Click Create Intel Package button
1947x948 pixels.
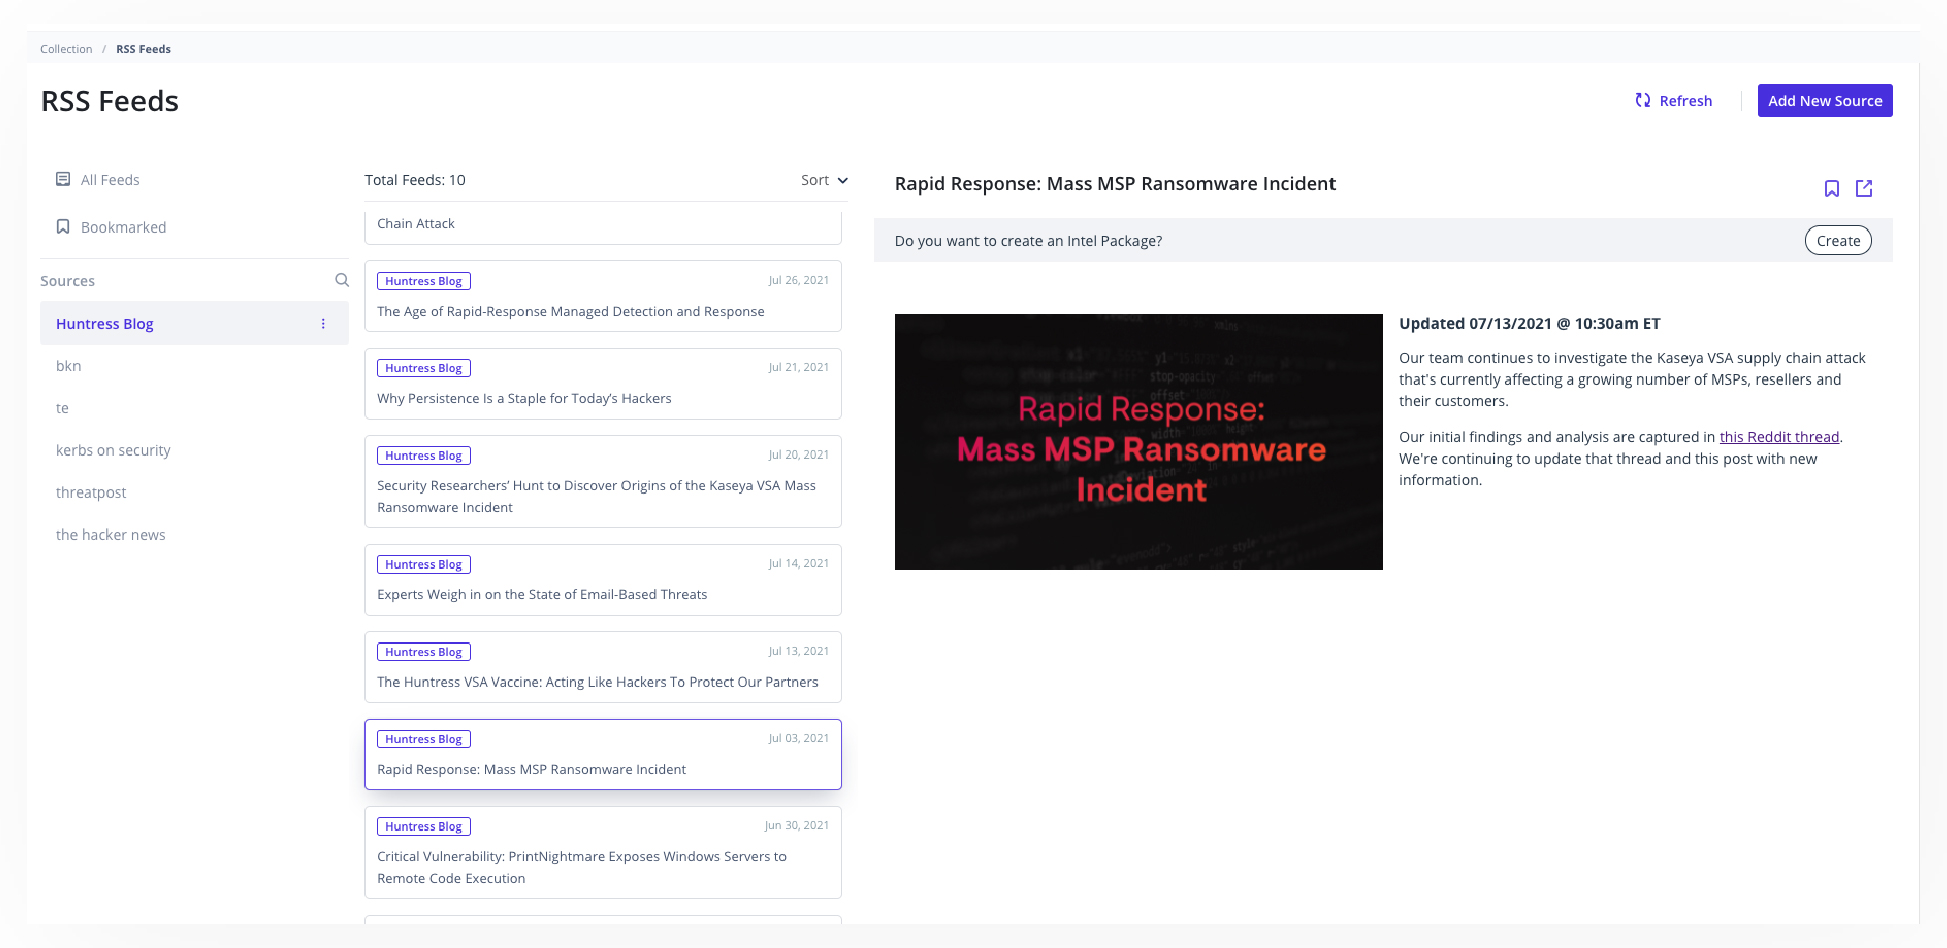coord(1838,240)
